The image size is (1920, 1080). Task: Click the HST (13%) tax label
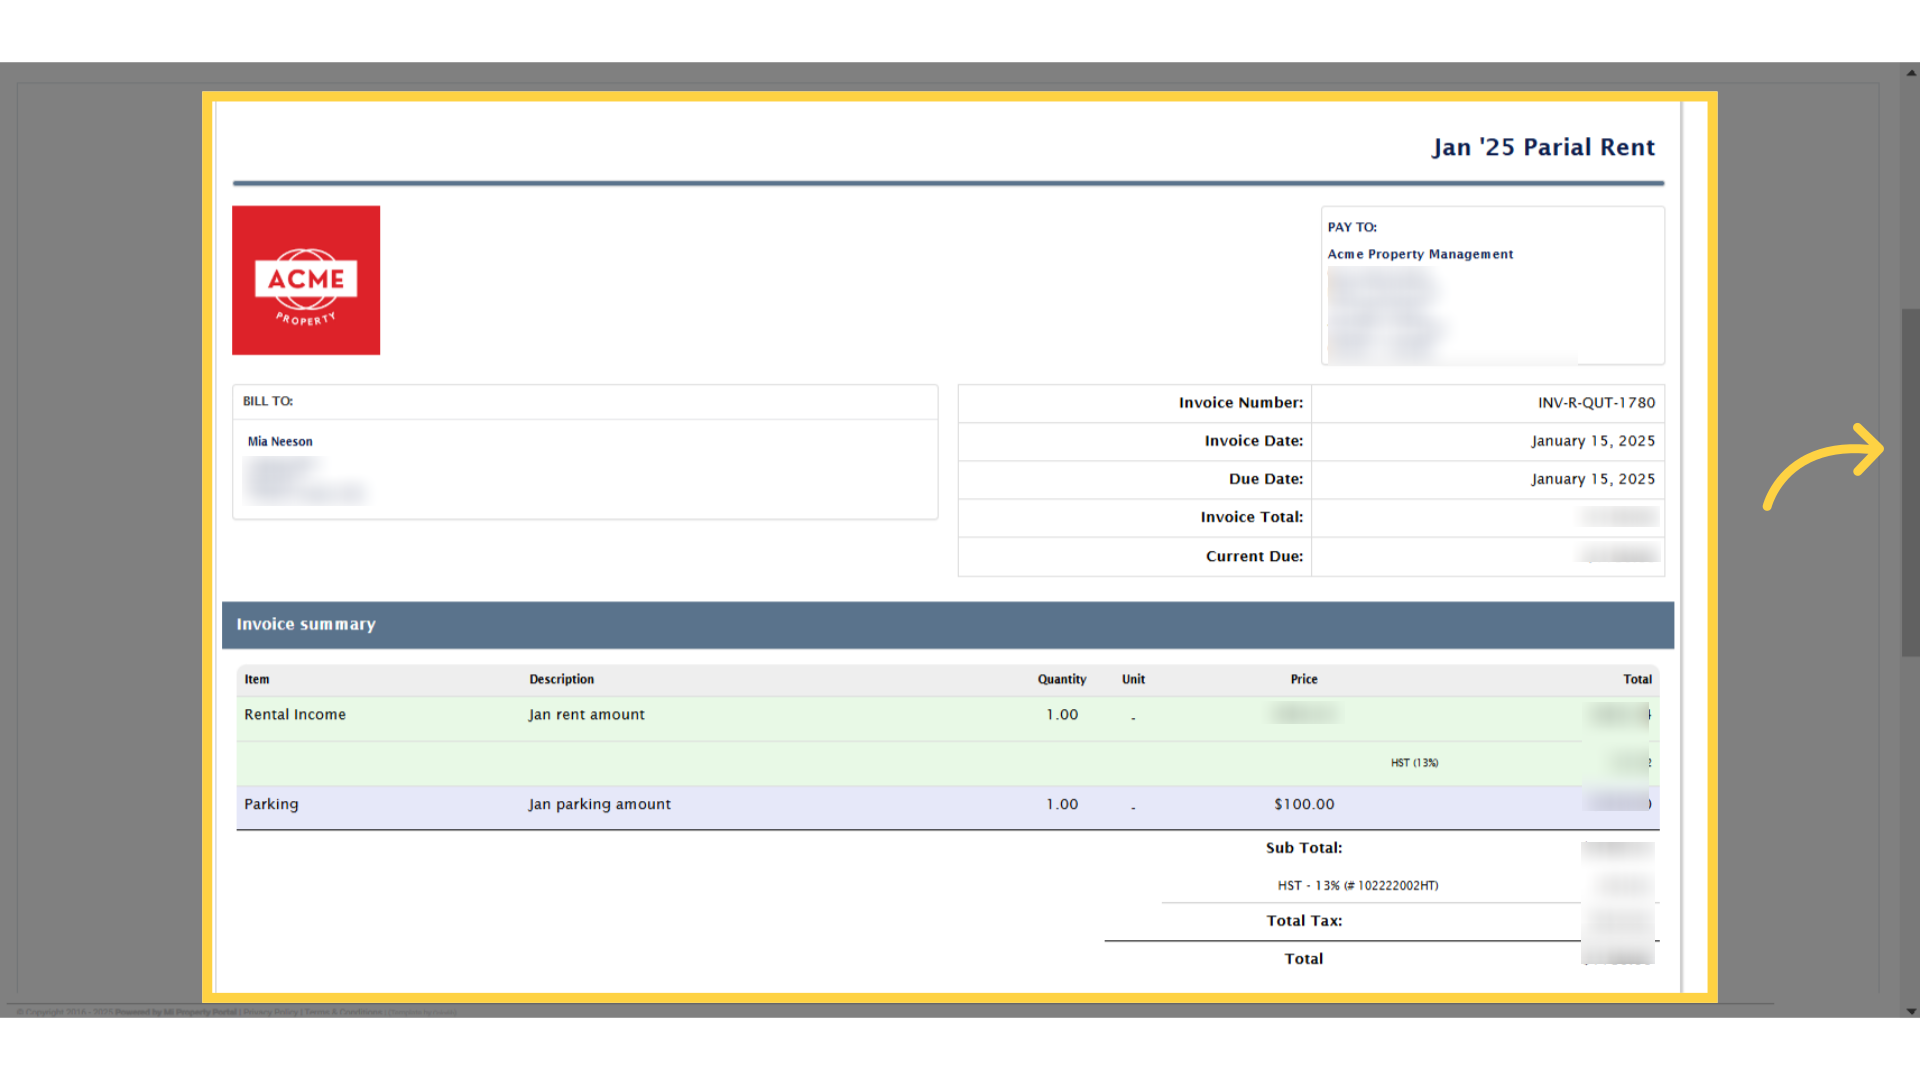click(1414, 763)
